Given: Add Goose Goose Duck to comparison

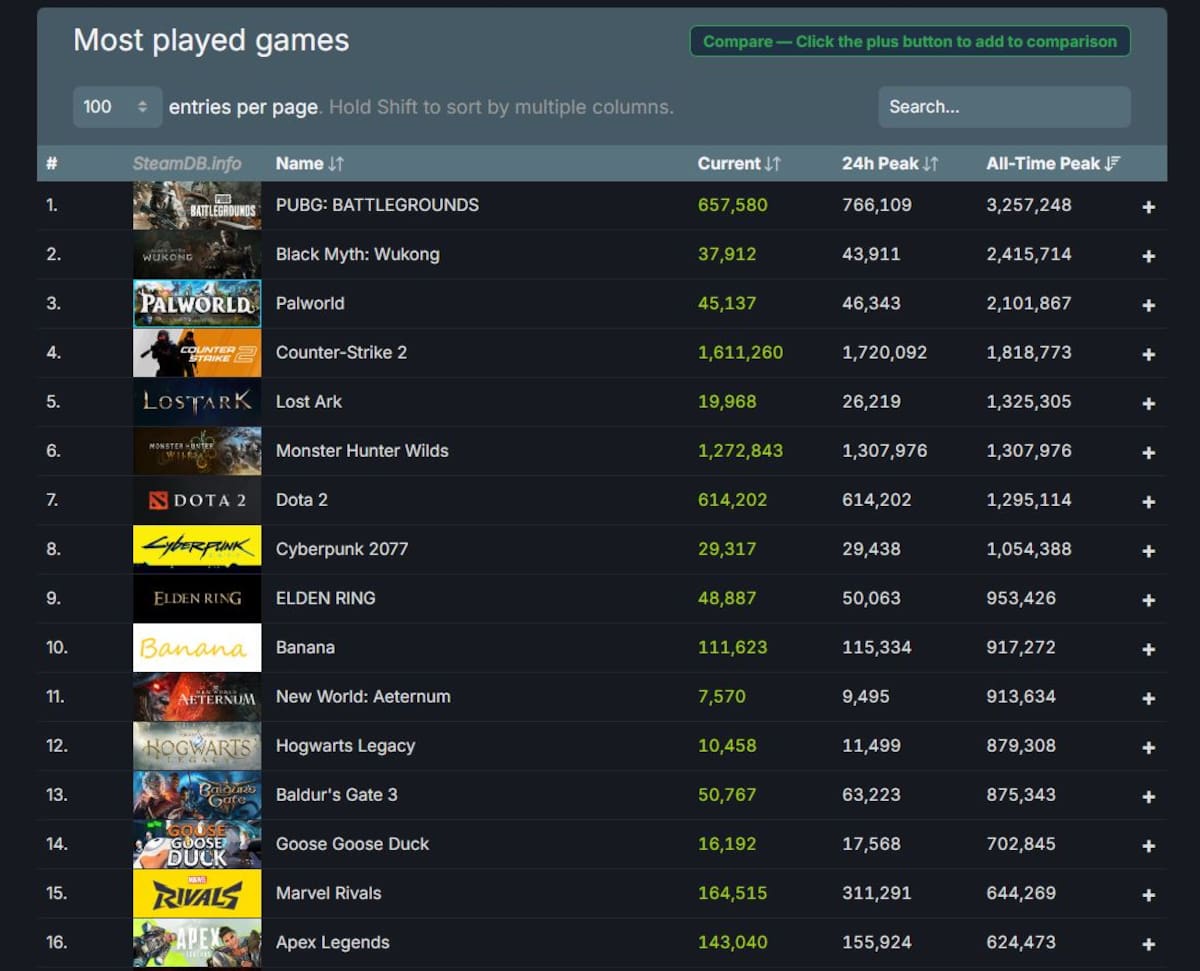Looking at the screenshot, I should point(1148,845).
